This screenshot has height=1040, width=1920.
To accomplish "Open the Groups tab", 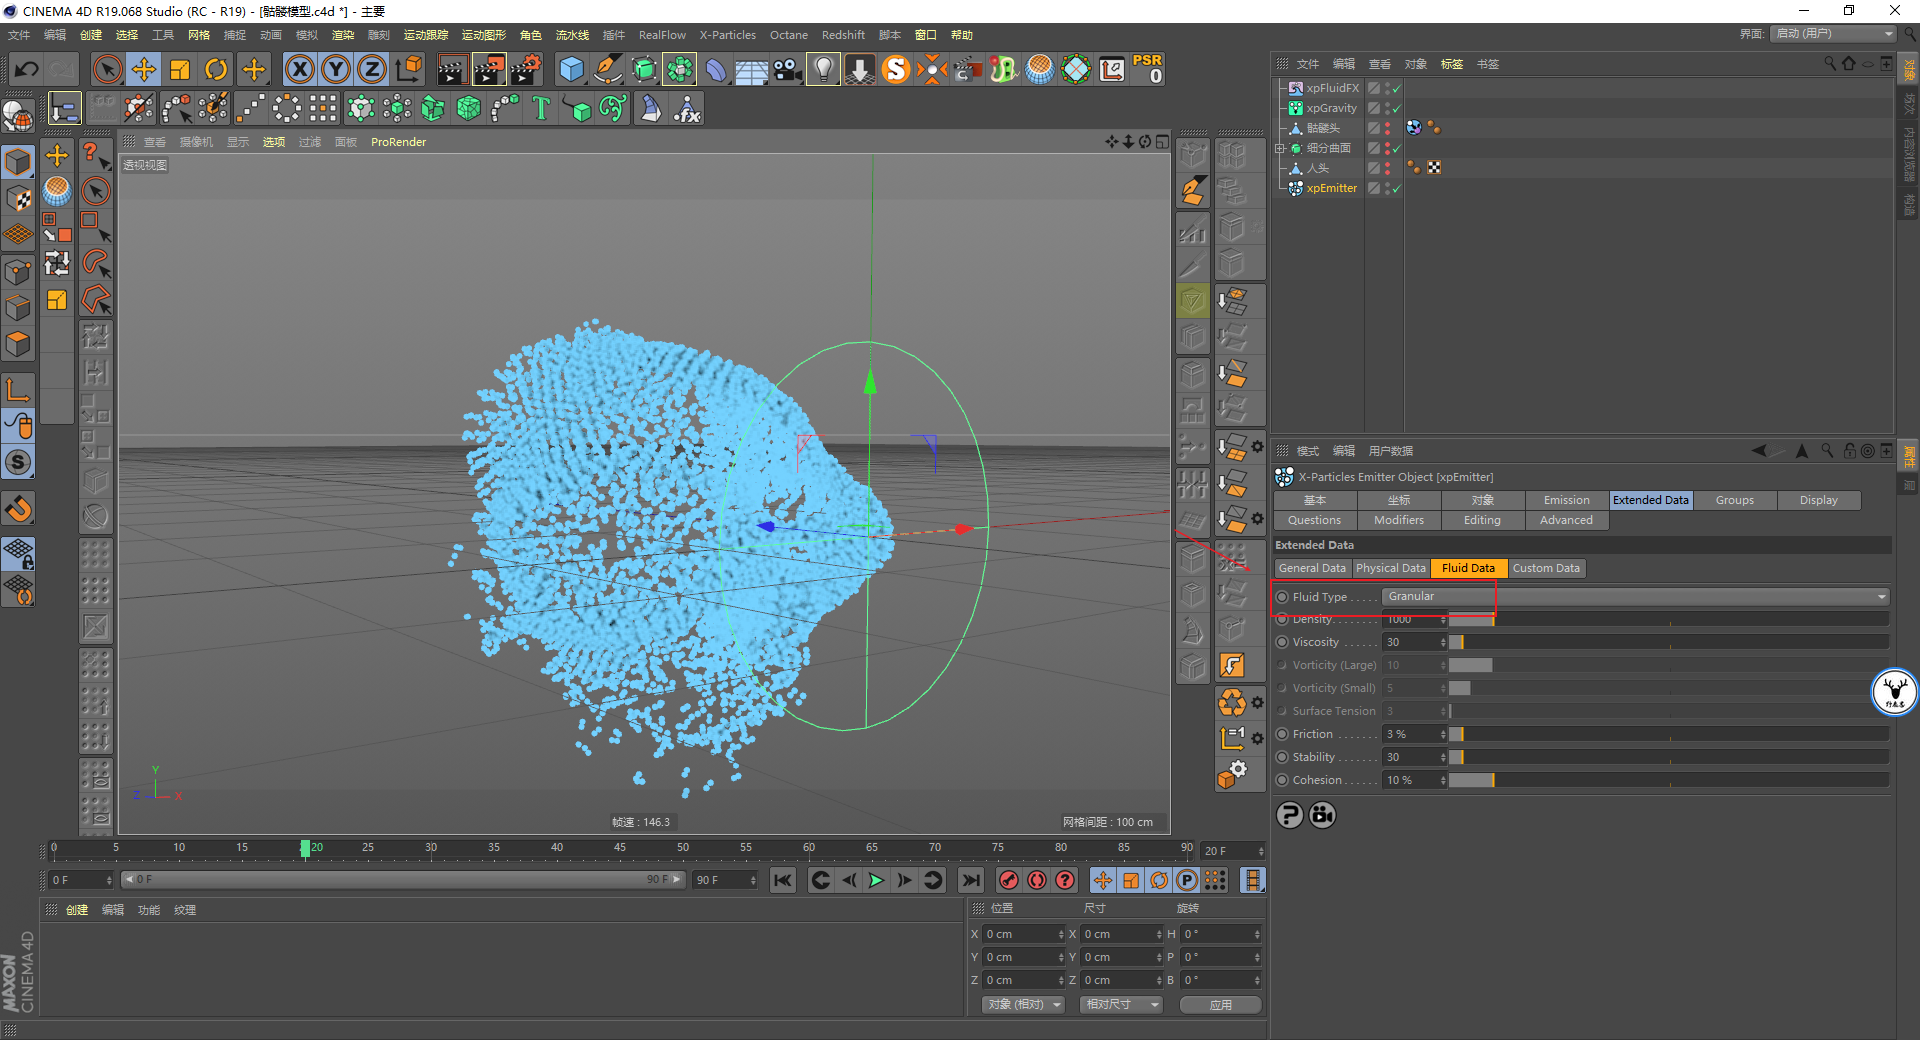I will [x=1735, y=500].
